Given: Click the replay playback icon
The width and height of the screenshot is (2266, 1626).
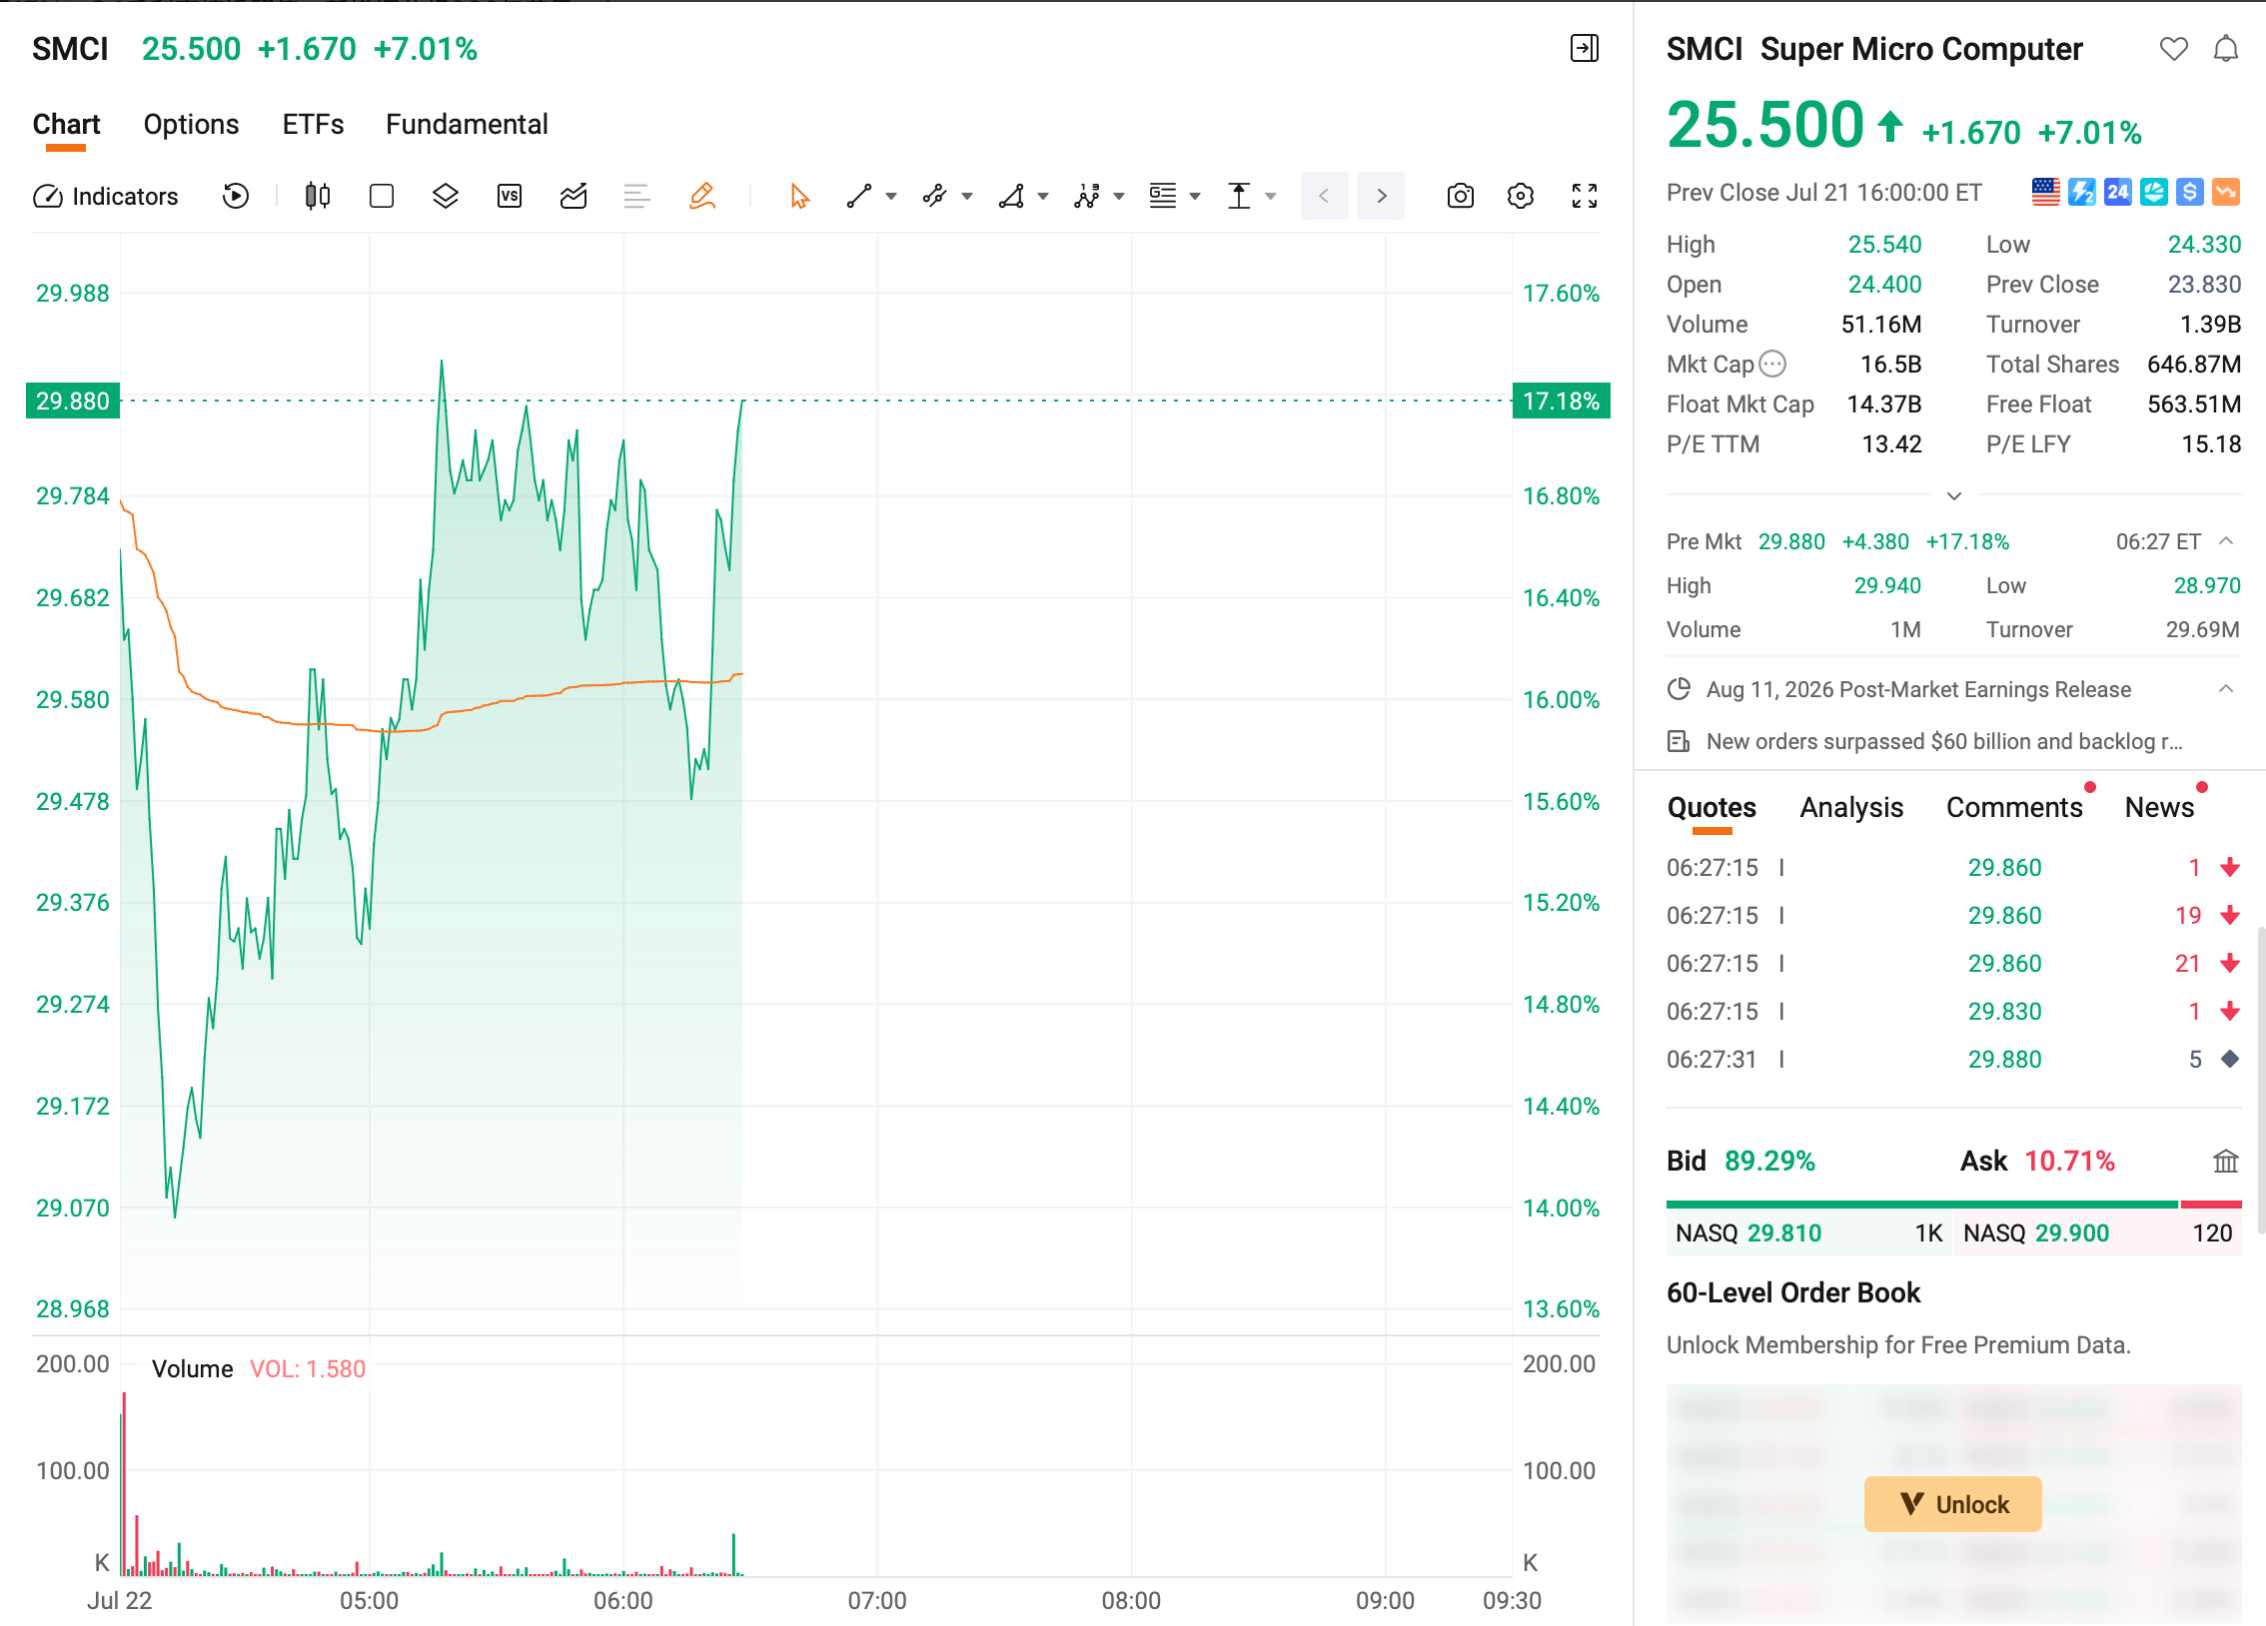Looking at the screenshot, I should point(235,196).
